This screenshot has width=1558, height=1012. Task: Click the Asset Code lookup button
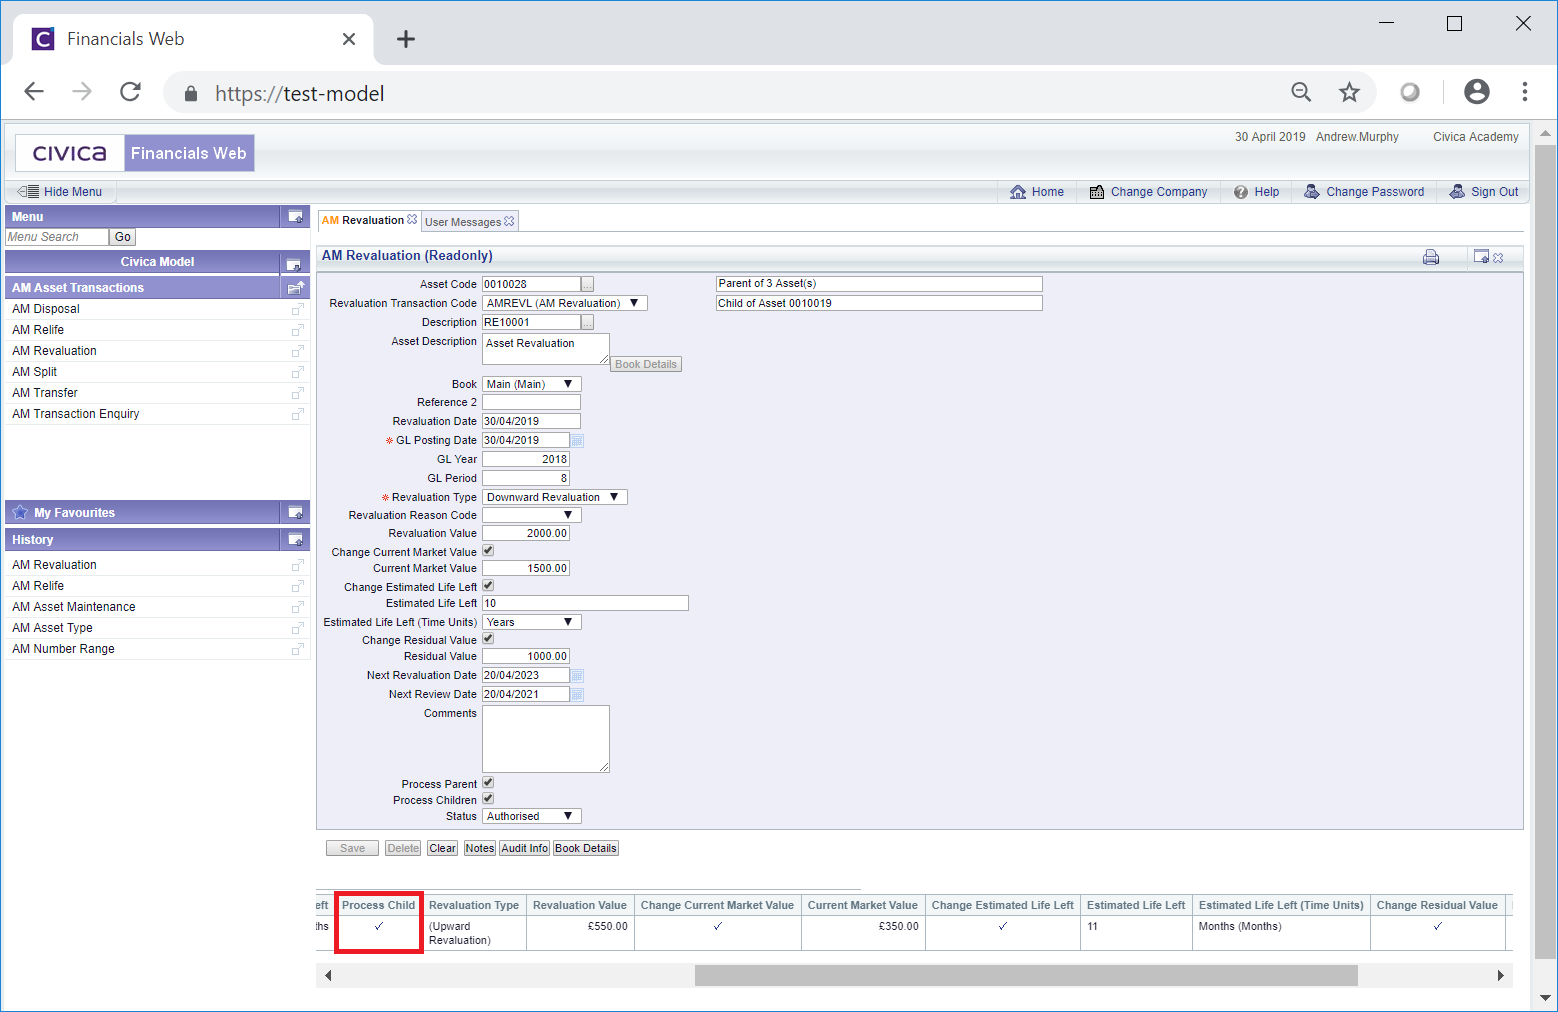click(x=587, y=284)
